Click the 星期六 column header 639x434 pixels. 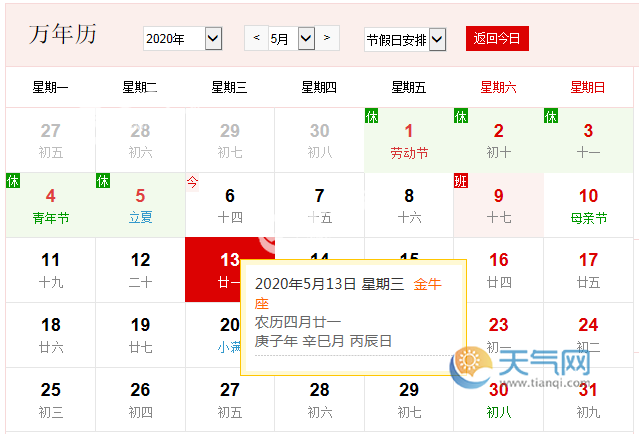(x=498, y=87)
